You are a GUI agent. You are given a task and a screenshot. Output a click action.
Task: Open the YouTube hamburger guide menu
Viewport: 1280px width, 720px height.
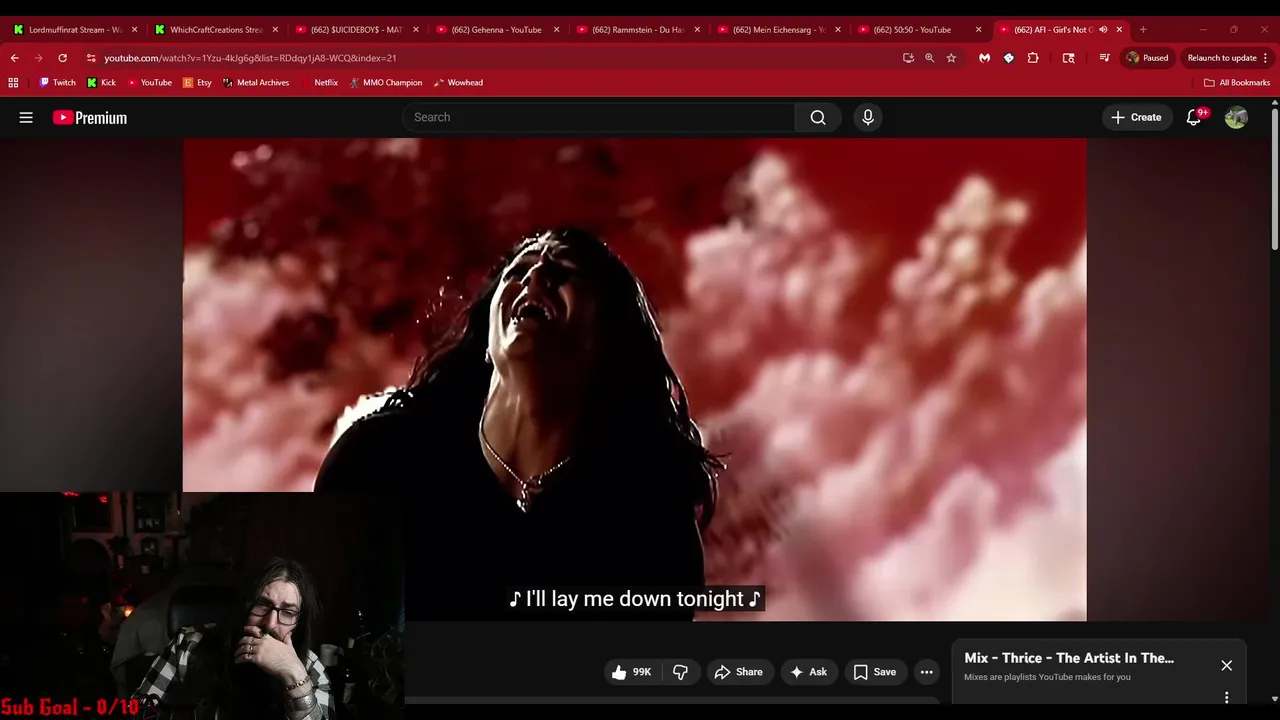26,117
